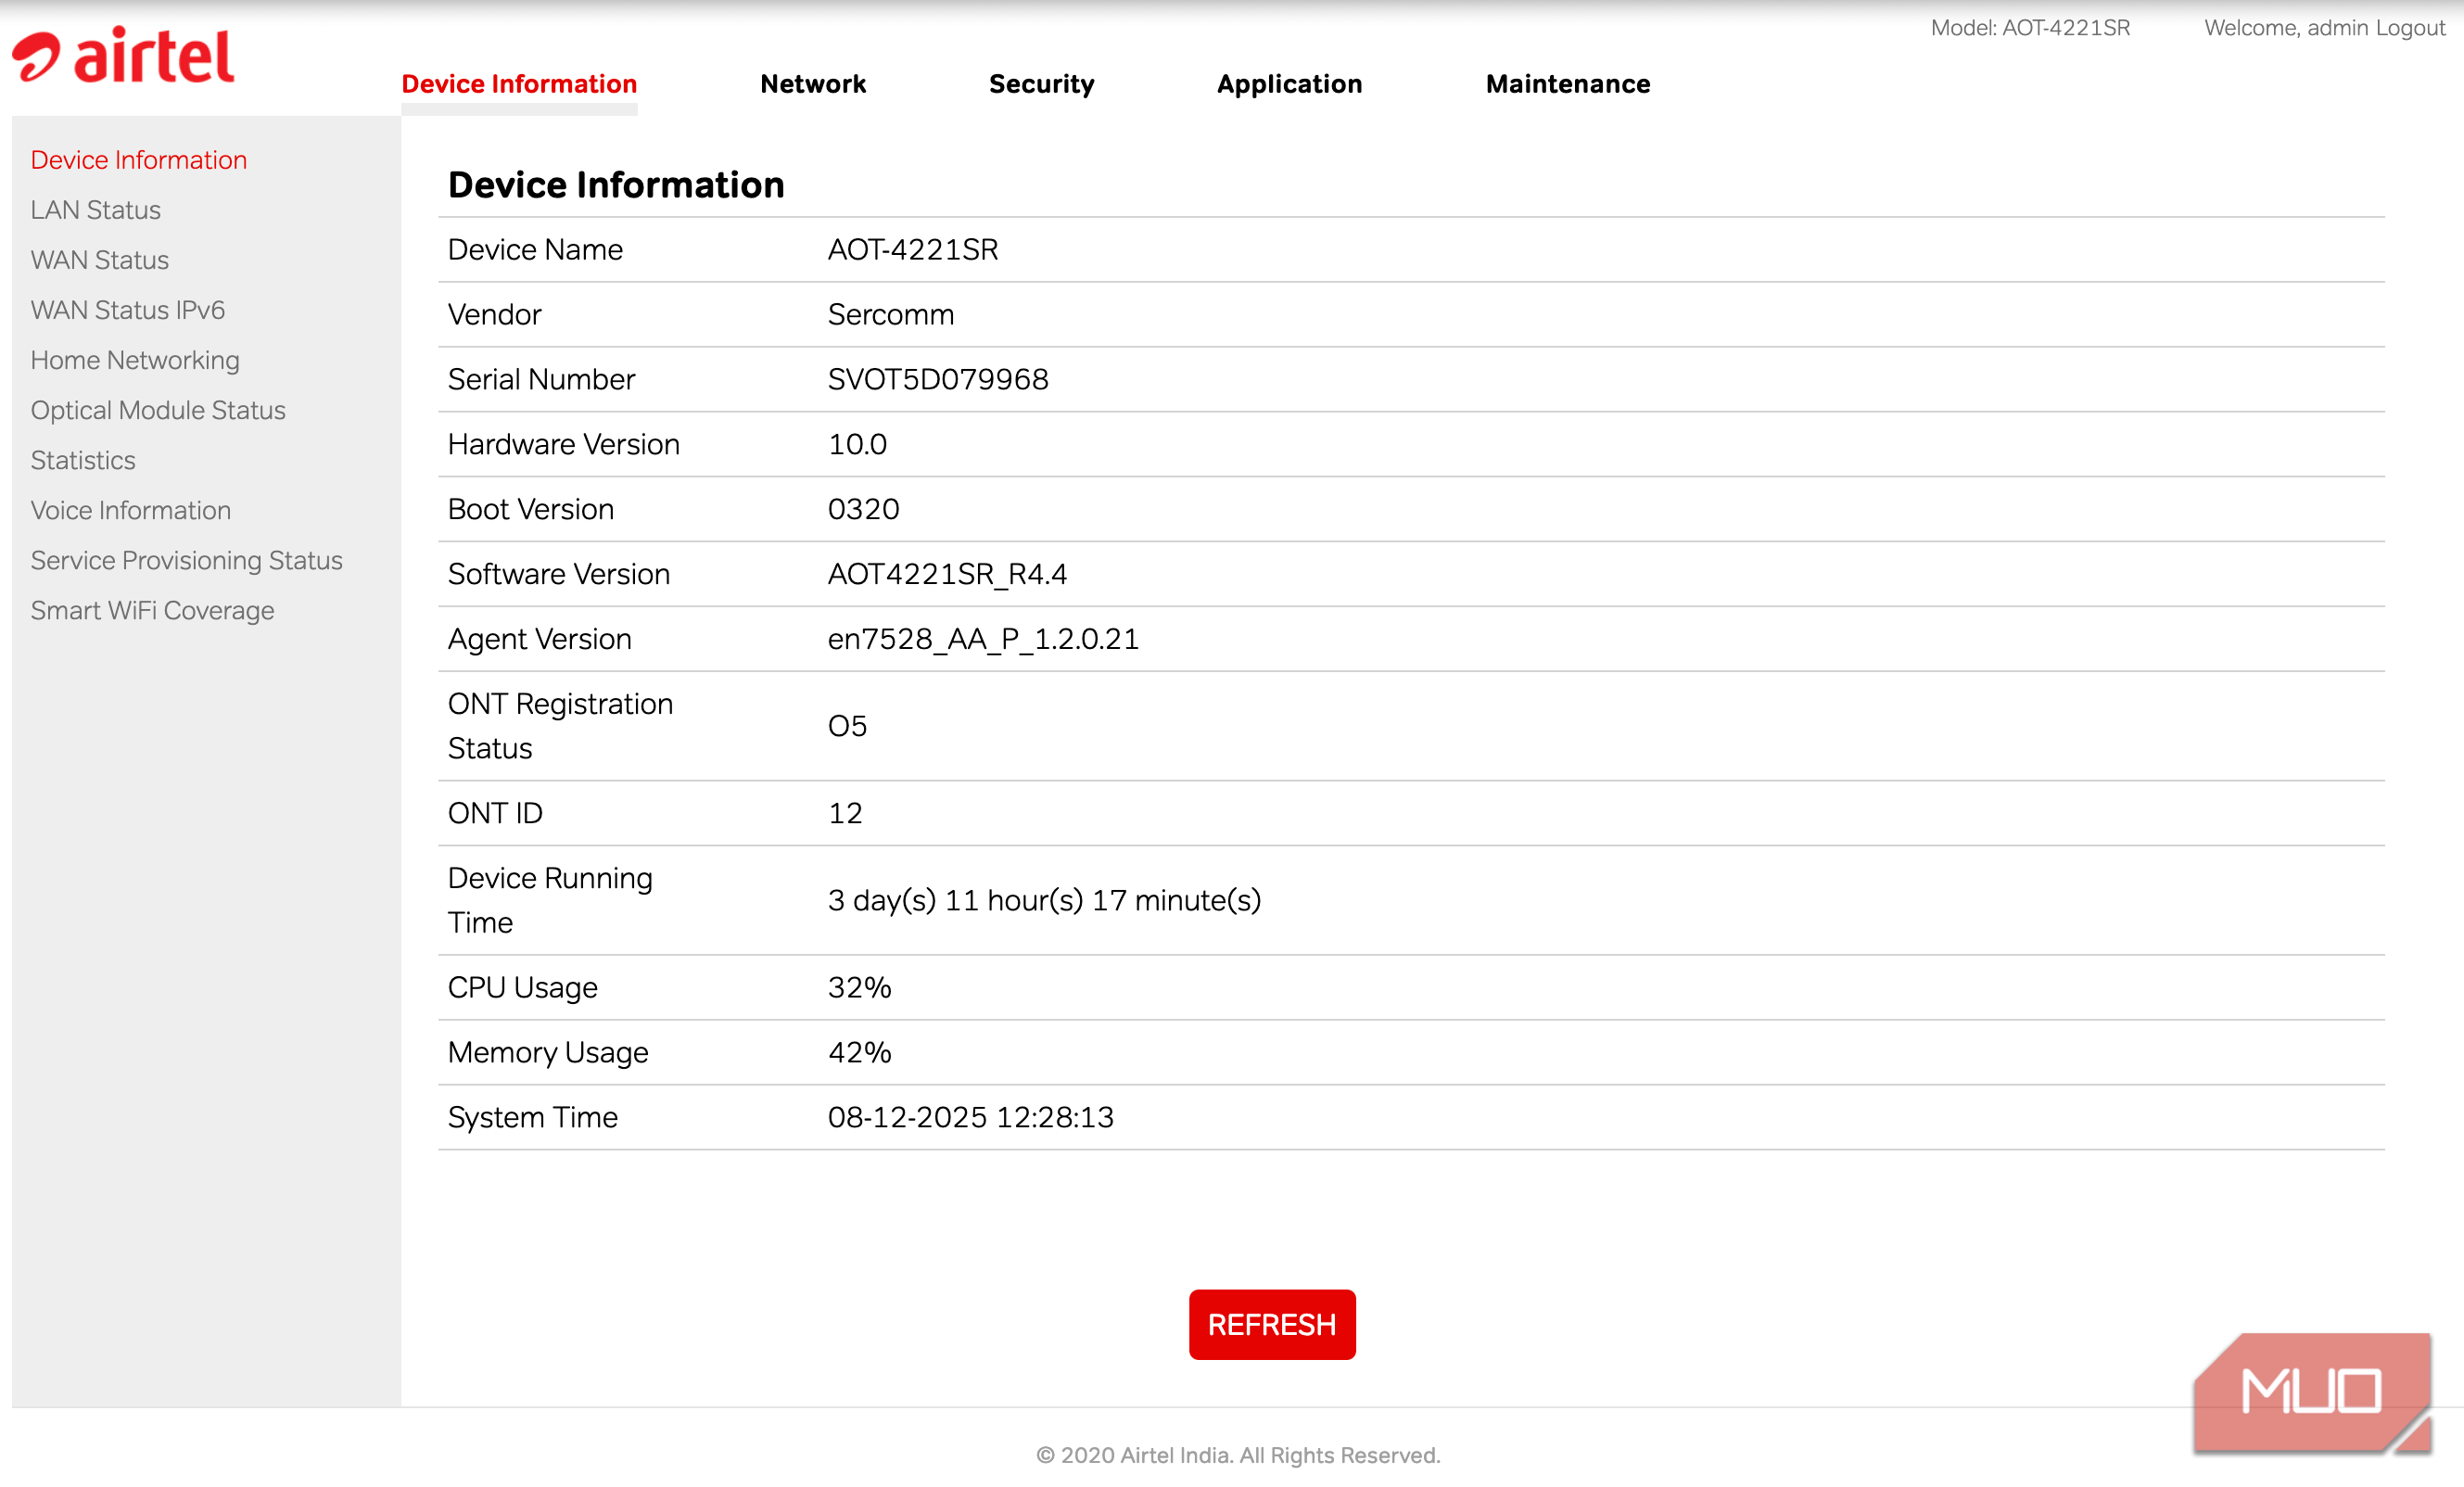Click the Model: AOT-4221SR header text
Viewport: 2464px width, 1487px height.
click(x=2030, y=28)
